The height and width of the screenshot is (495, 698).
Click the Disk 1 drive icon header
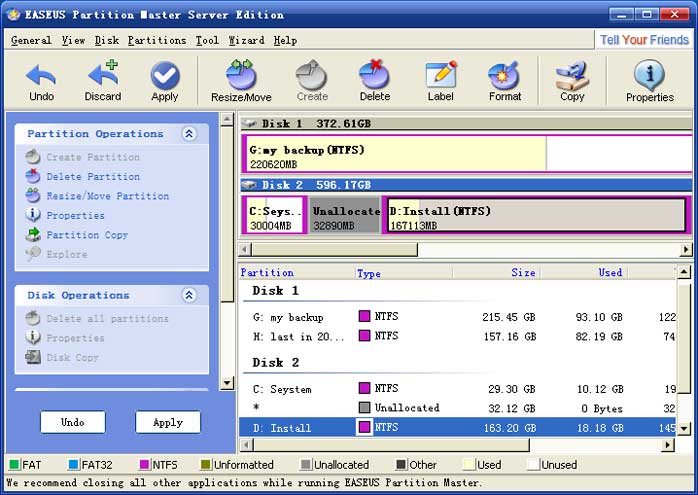250,124
